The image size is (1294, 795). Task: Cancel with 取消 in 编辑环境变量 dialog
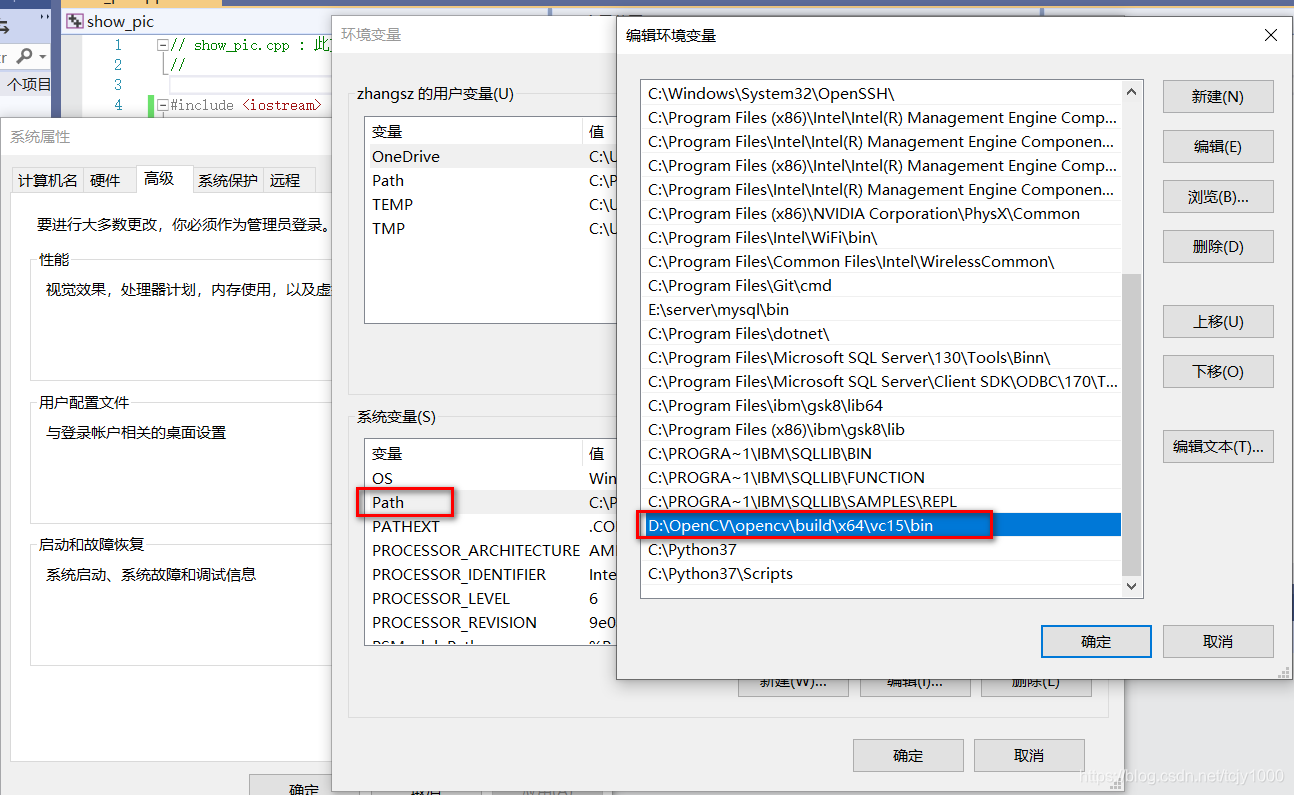(x=1218, y=641)
